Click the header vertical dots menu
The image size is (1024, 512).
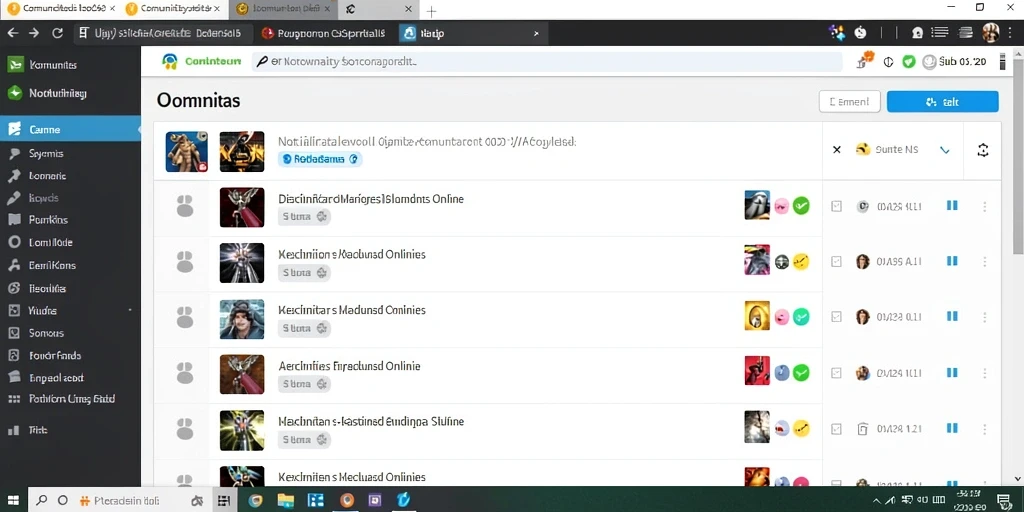coord(1002,62)
